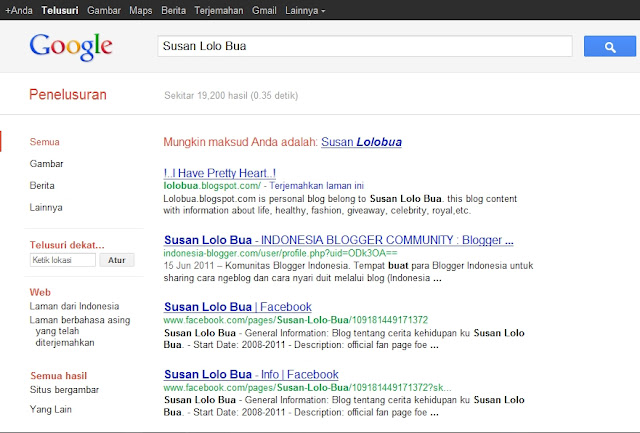Select Telusuri in the top bar

(60, 10)
